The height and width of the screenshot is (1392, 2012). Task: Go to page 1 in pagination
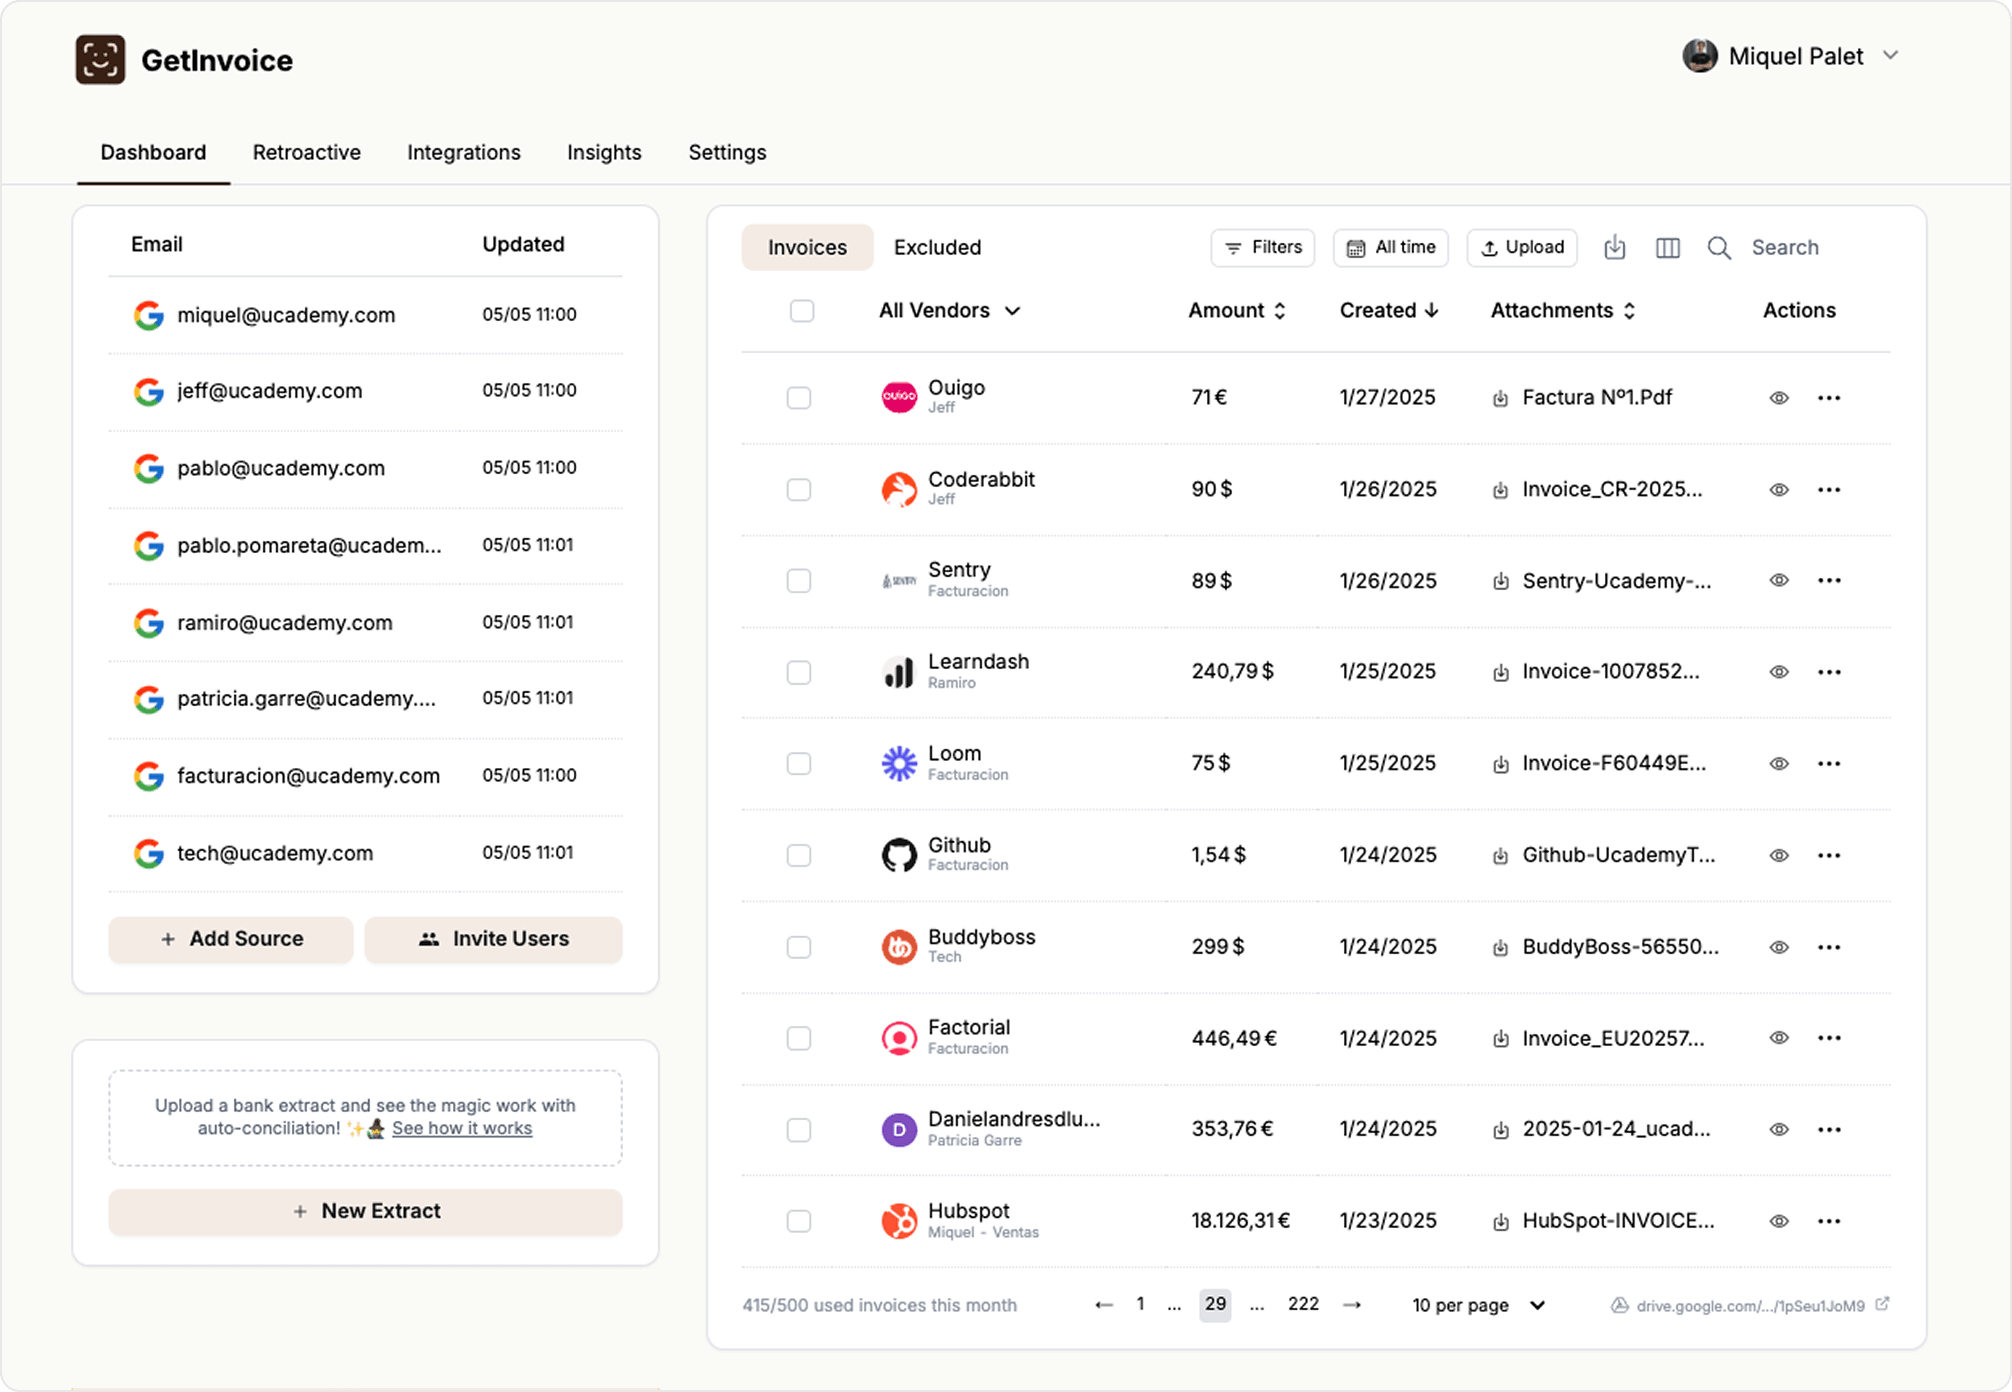pos(1140,1304)
